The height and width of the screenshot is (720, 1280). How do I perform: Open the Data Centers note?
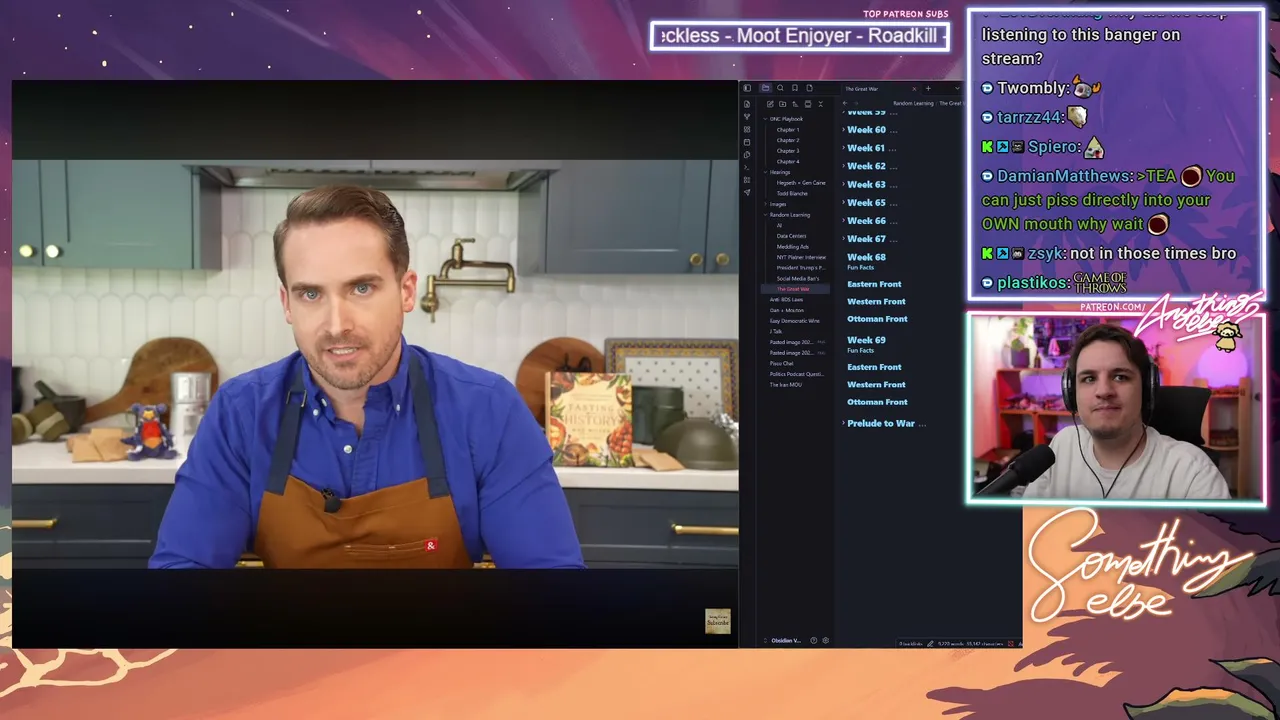(x=791, y=236)
